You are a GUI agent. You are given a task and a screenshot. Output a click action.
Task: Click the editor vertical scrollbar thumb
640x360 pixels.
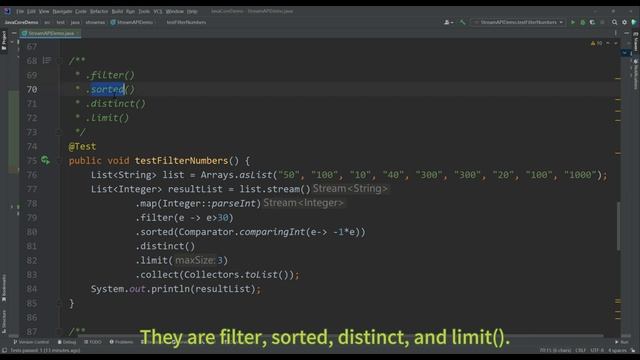[x=618, y=226]
